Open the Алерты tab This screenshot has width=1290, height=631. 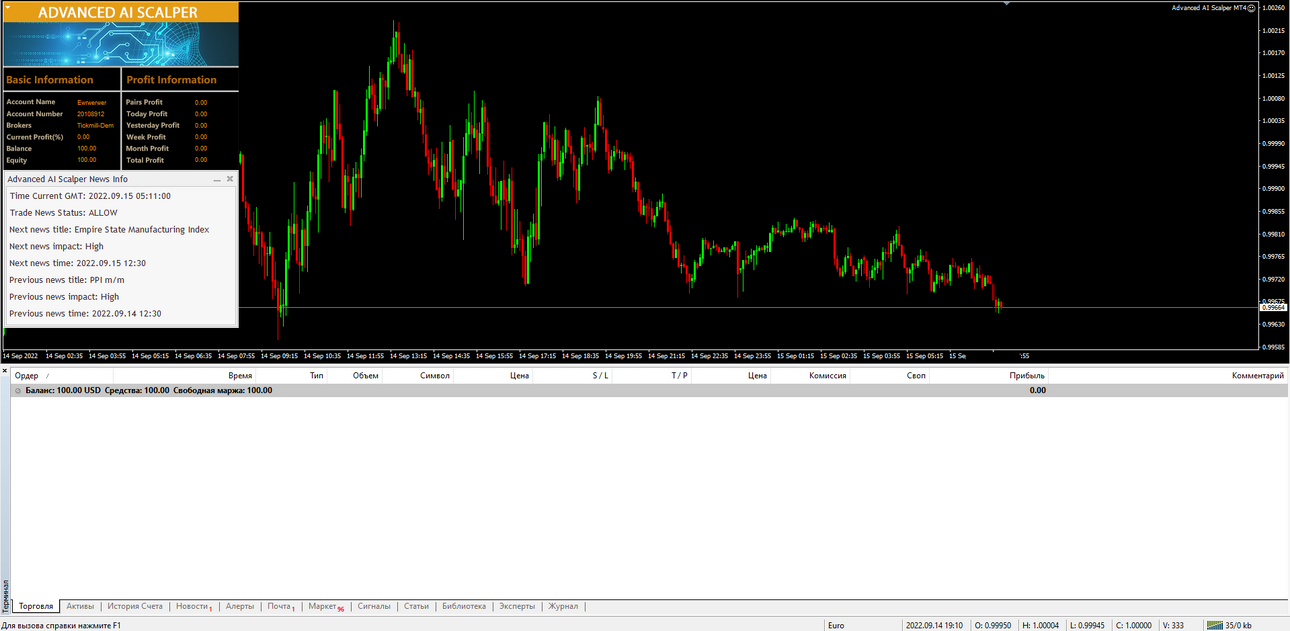click(x=240, y=606)
